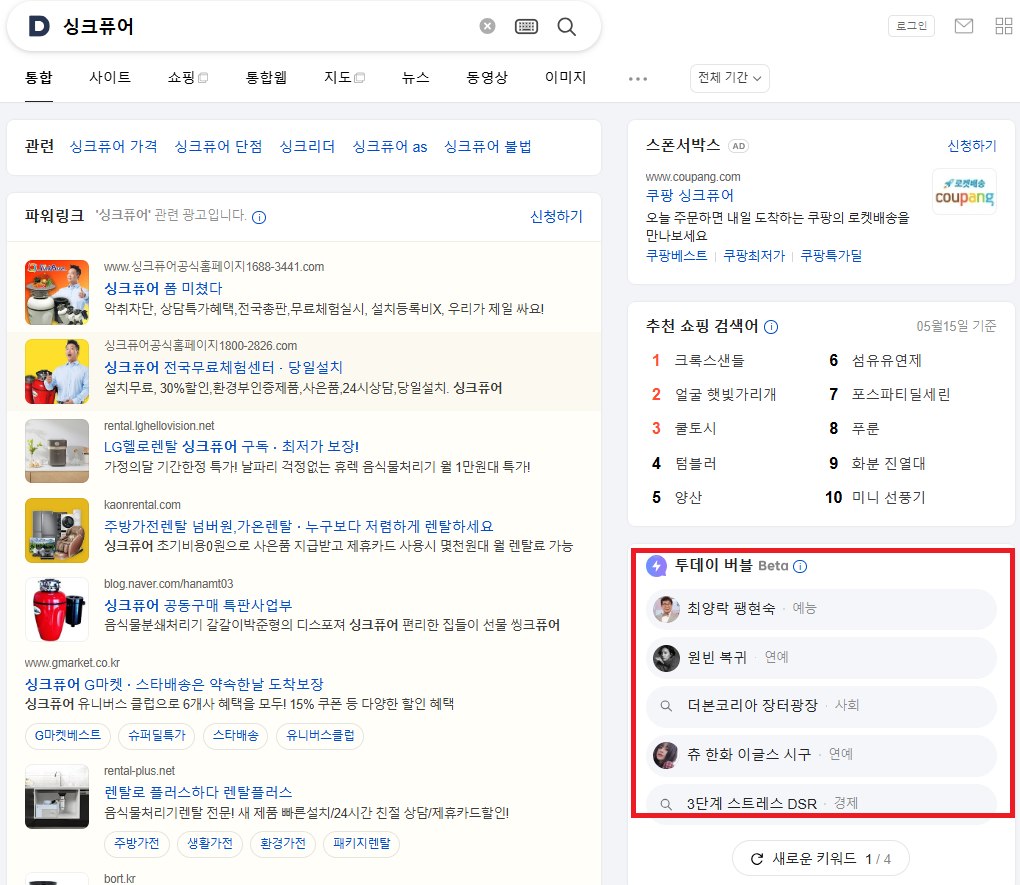Click the 주방가전 chip
The height and width of the screenshot is (885, 1020).
137,844
